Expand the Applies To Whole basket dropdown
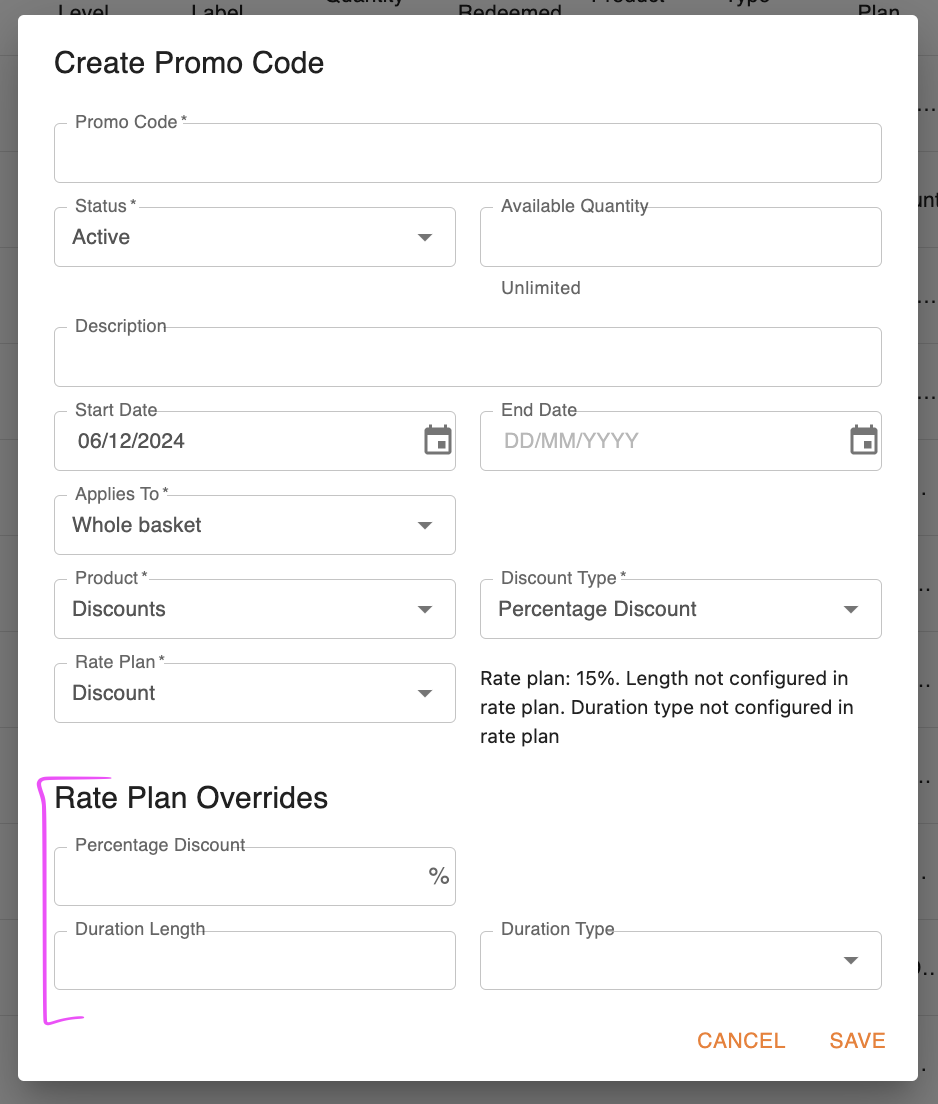Screen dimensions: 938x1104 pyautogui.click(x=255, y=525)
